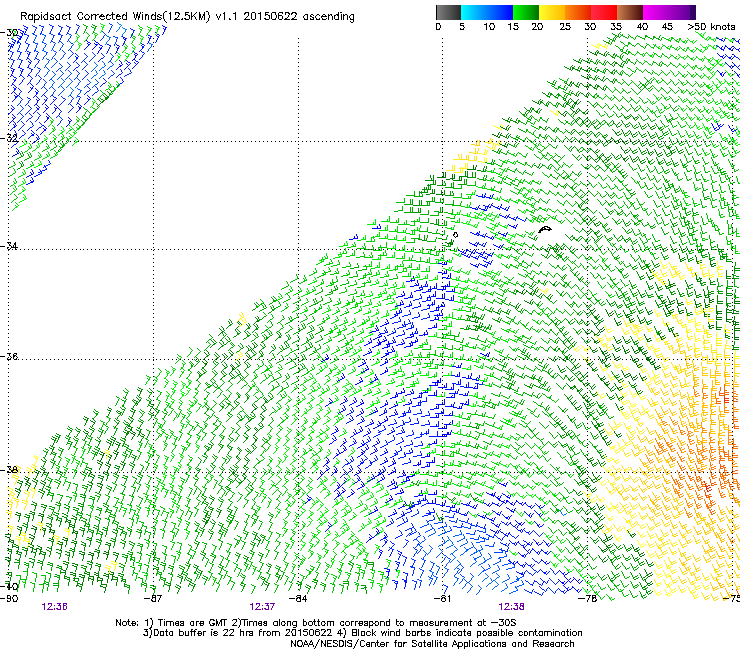Image resolution: width=740 pixels, height=650 pixels.
Task: Click the purple 12:37 time label
Action: tap(262, 607)
